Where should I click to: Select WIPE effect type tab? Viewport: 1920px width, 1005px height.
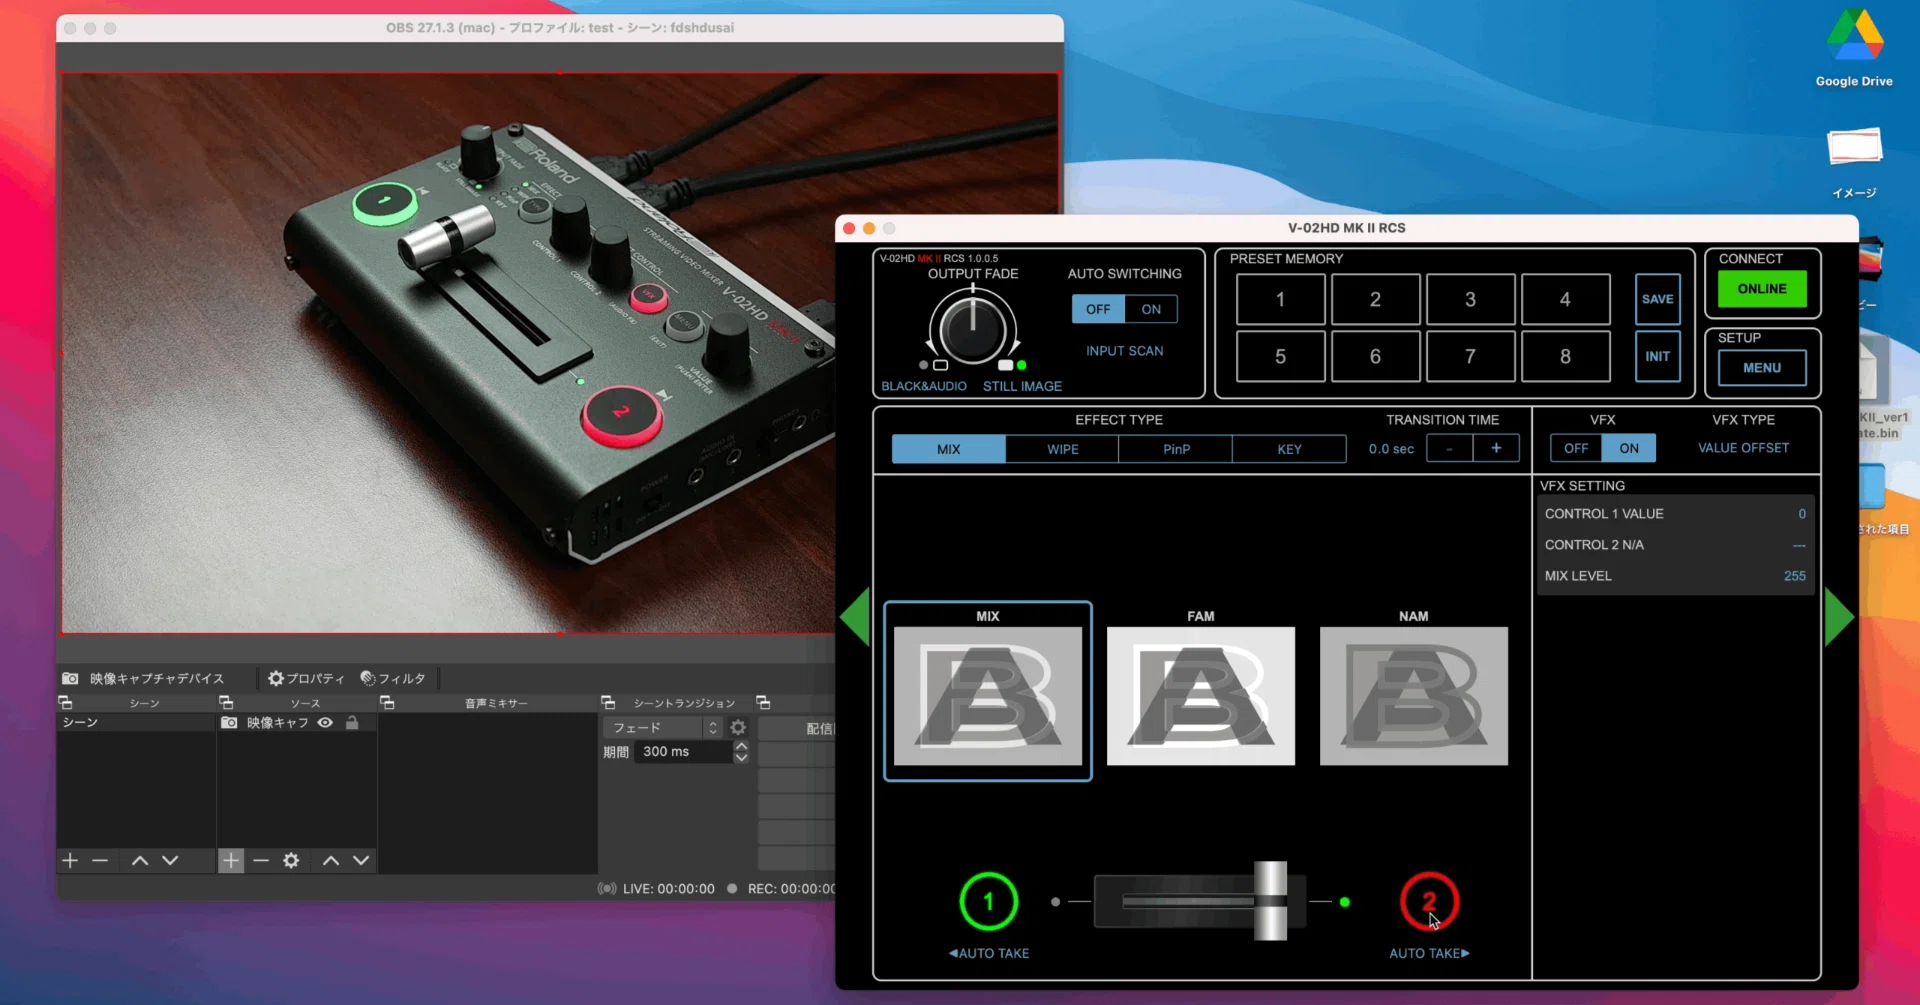point(1062,449)
